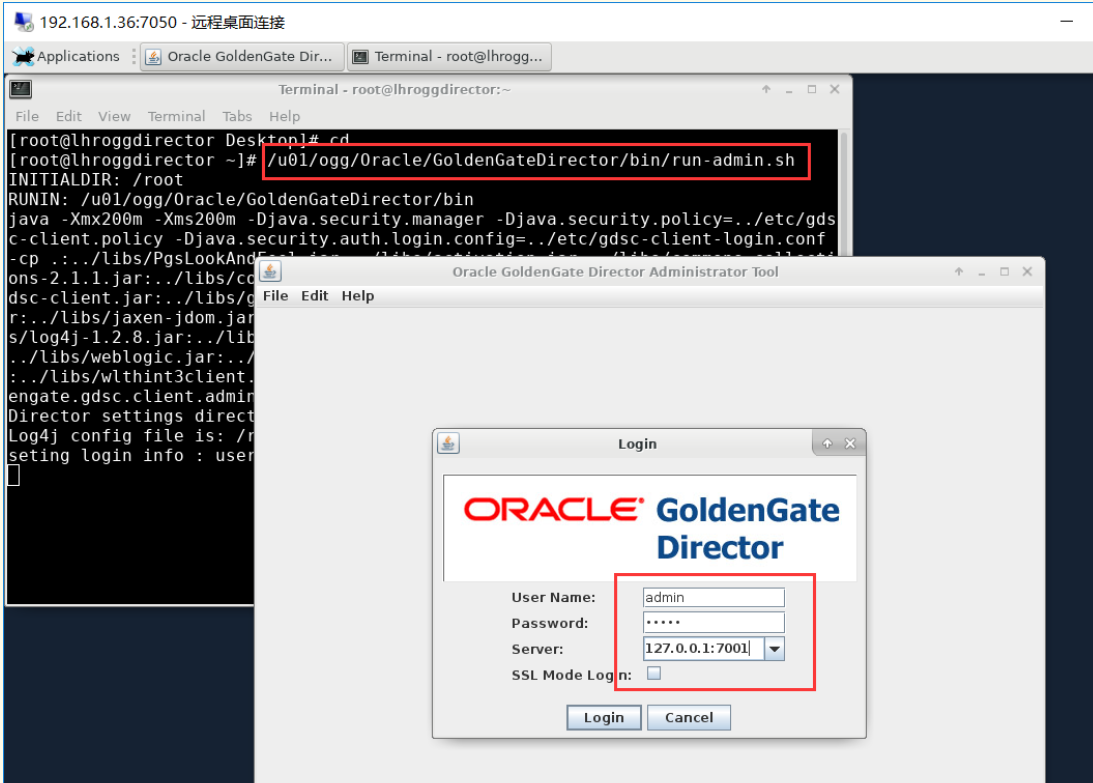1093x783 pixels.
Task: Click the Login button
Action: (604, 717)
